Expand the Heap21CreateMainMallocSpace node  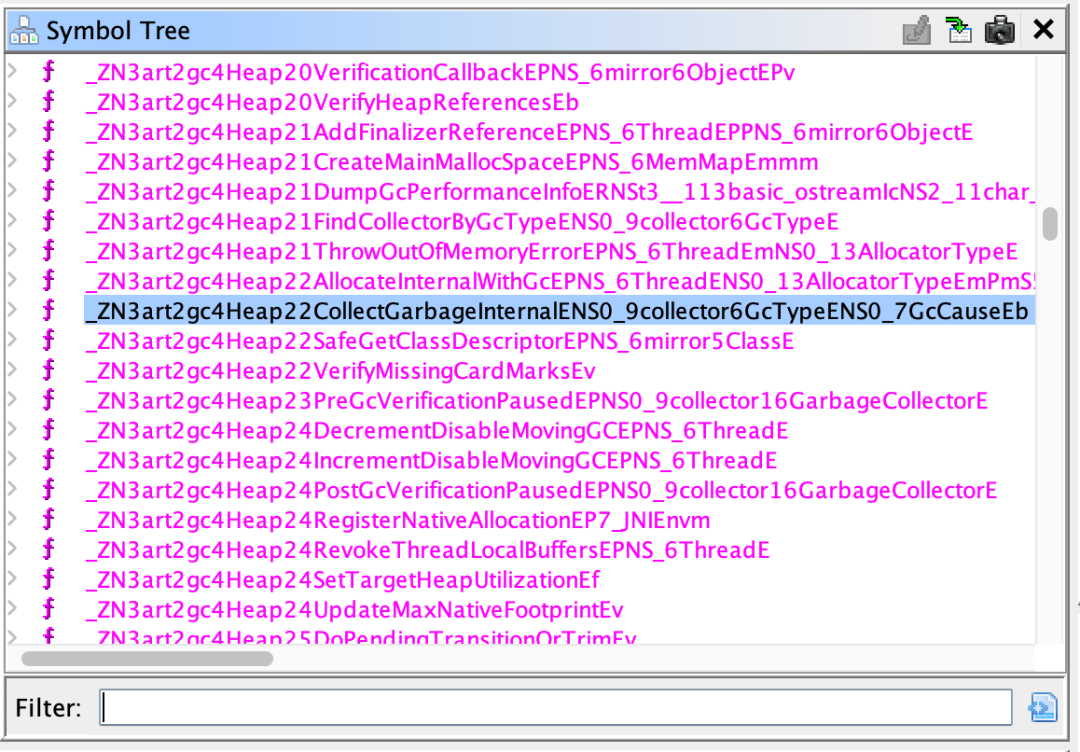[12, 160]
